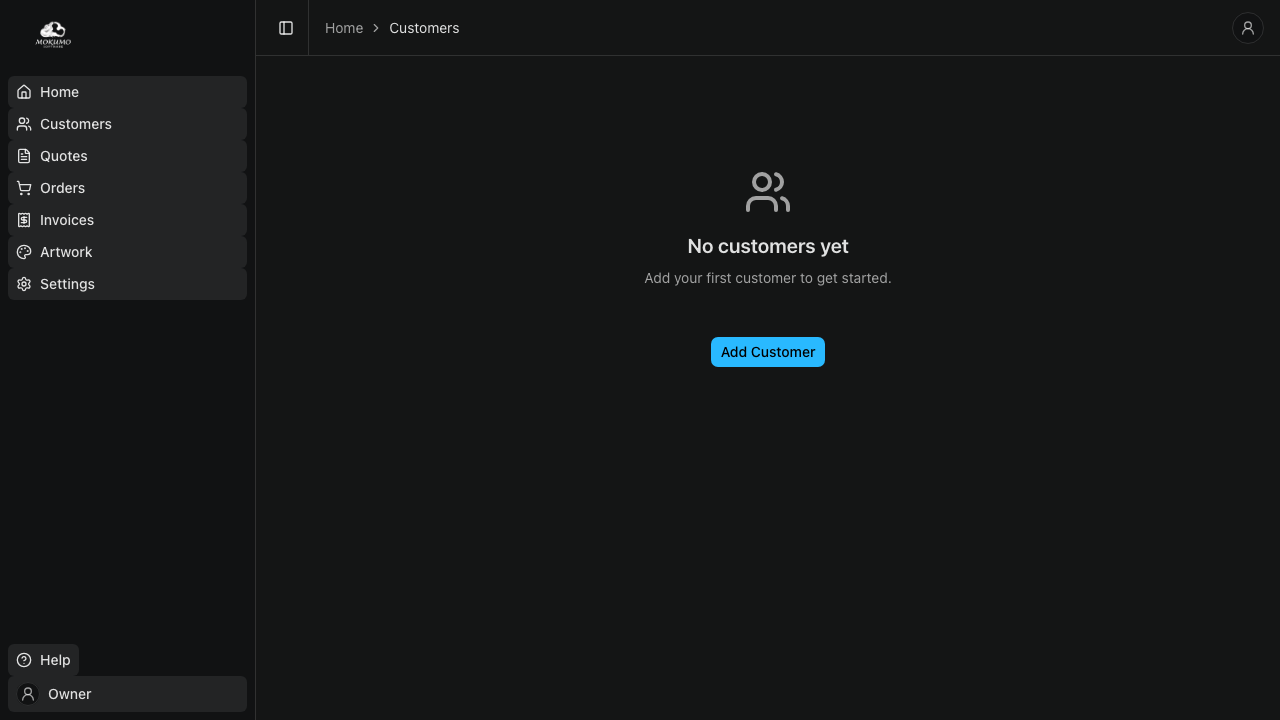1280x720 pixels.
Task: Click the Orders shopping cart icon
Action: 24,188
